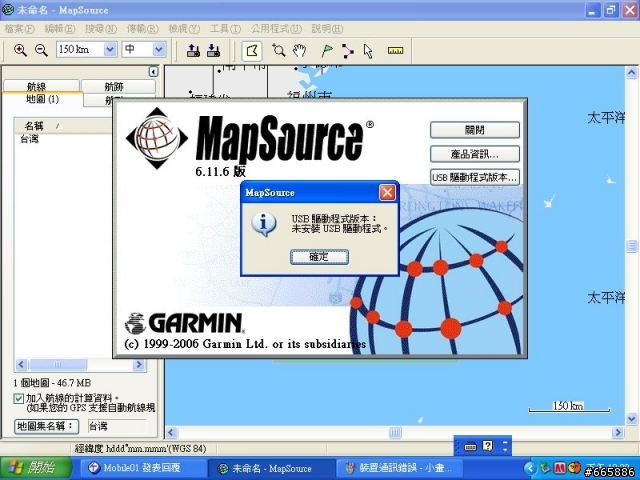Open the 編輯 (Edit) menu
Screen dimensions: 640x480
60,29
